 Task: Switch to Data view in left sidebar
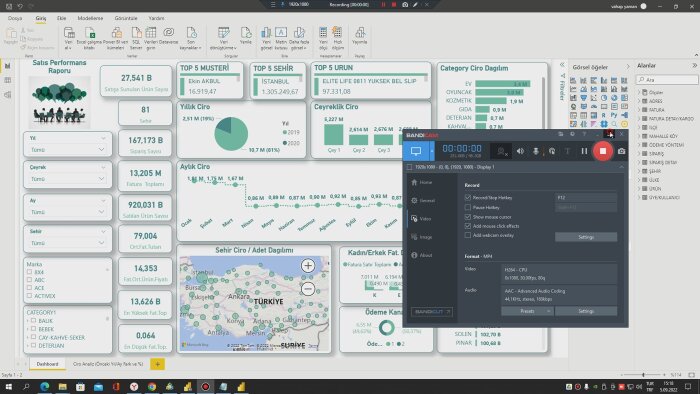[8, 80]
